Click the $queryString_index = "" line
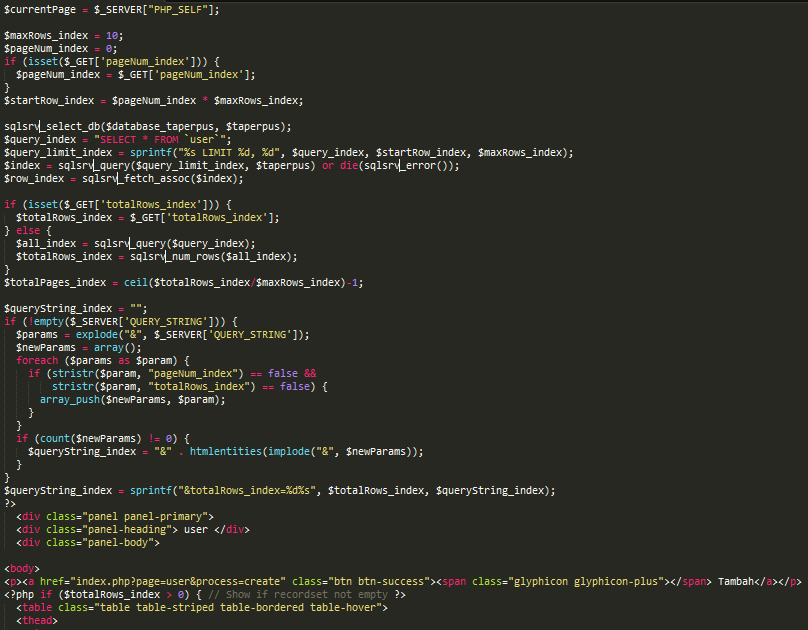This screenshot has height=630, width=808. pyautogui.click(x=76, y=309)
